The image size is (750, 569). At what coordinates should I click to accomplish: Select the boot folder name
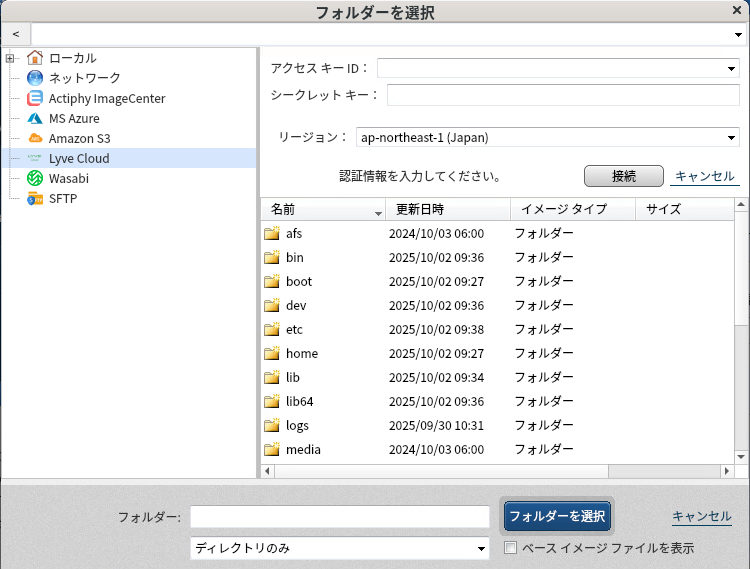pos(299,281)
